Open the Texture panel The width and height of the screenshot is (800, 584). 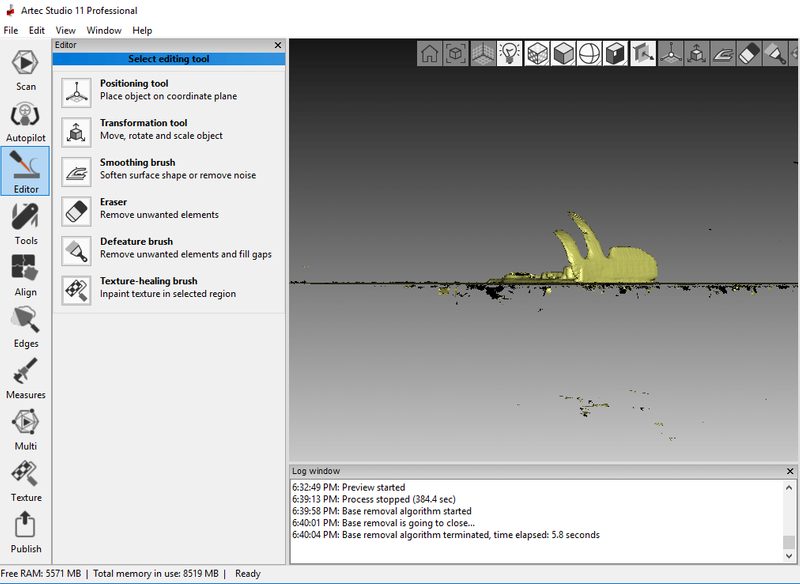pyautogui.click(x=25, y=480)
